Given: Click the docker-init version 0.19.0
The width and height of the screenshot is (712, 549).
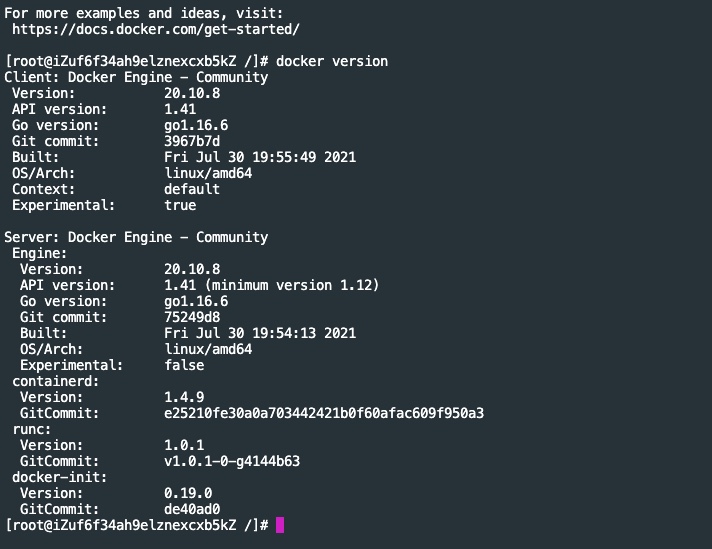Looking at the screenshot, I should coord(188,493).
